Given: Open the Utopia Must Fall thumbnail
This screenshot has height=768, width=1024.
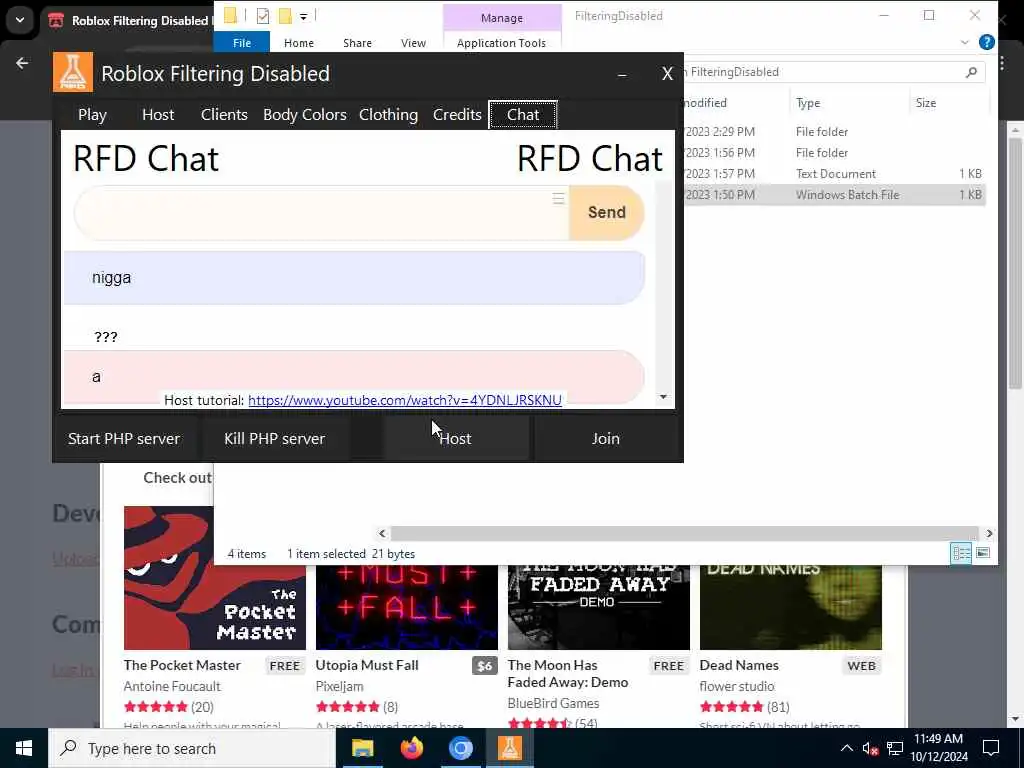Looking at the screenshot, I should tap(407, 607).
